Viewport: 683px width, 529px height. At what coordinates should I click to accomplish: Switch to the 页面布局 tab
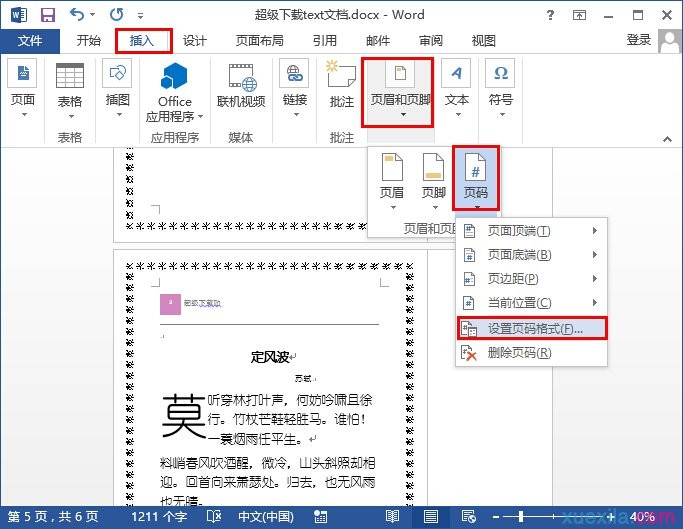[x=260, y=41]
